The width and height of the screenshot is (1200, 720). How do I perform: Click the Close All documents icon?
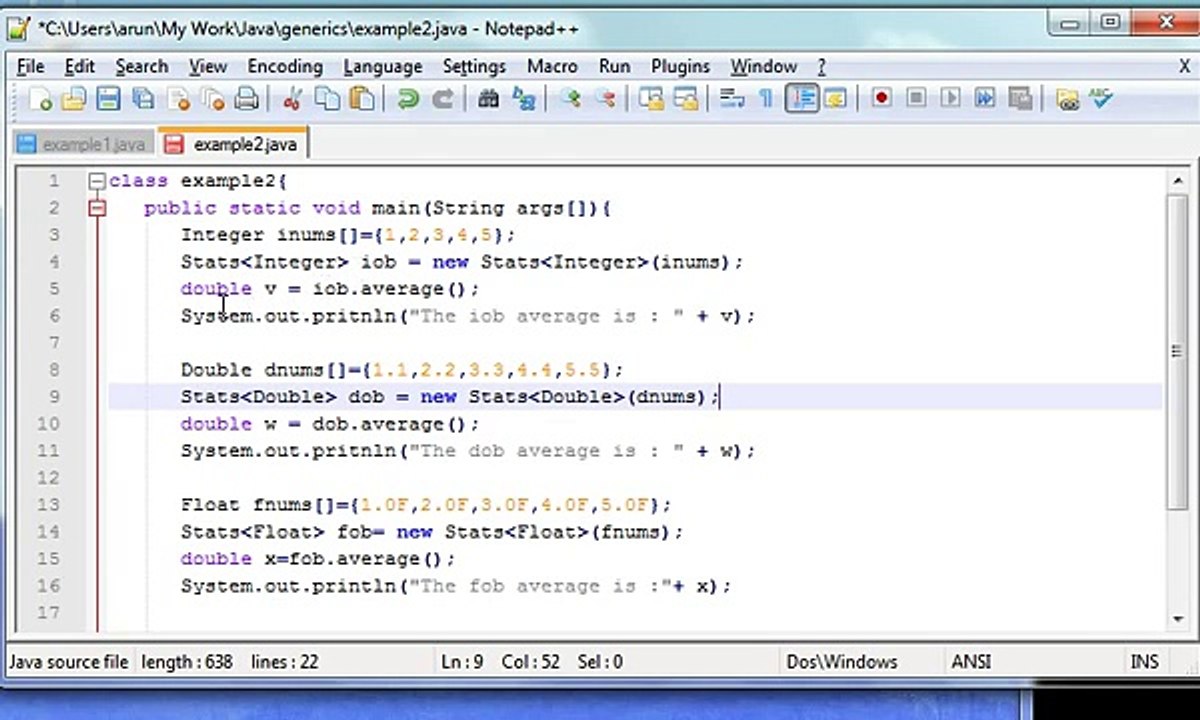[x=212, y=99]
